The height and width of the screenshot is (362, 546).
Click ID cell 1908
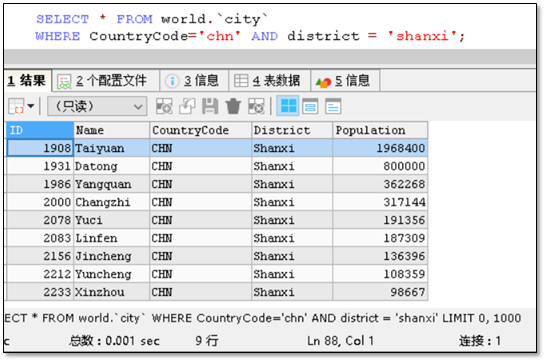[x=40, y=148]
